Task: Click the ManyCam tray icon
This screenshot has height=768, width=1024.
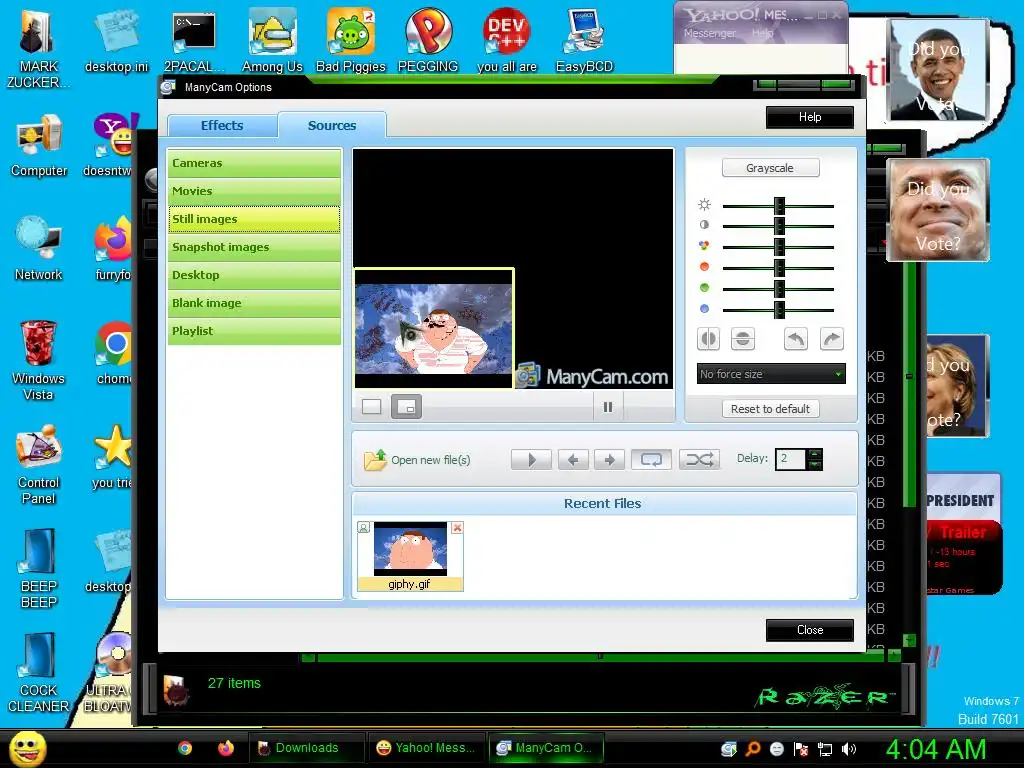Action: coord(729,749)
